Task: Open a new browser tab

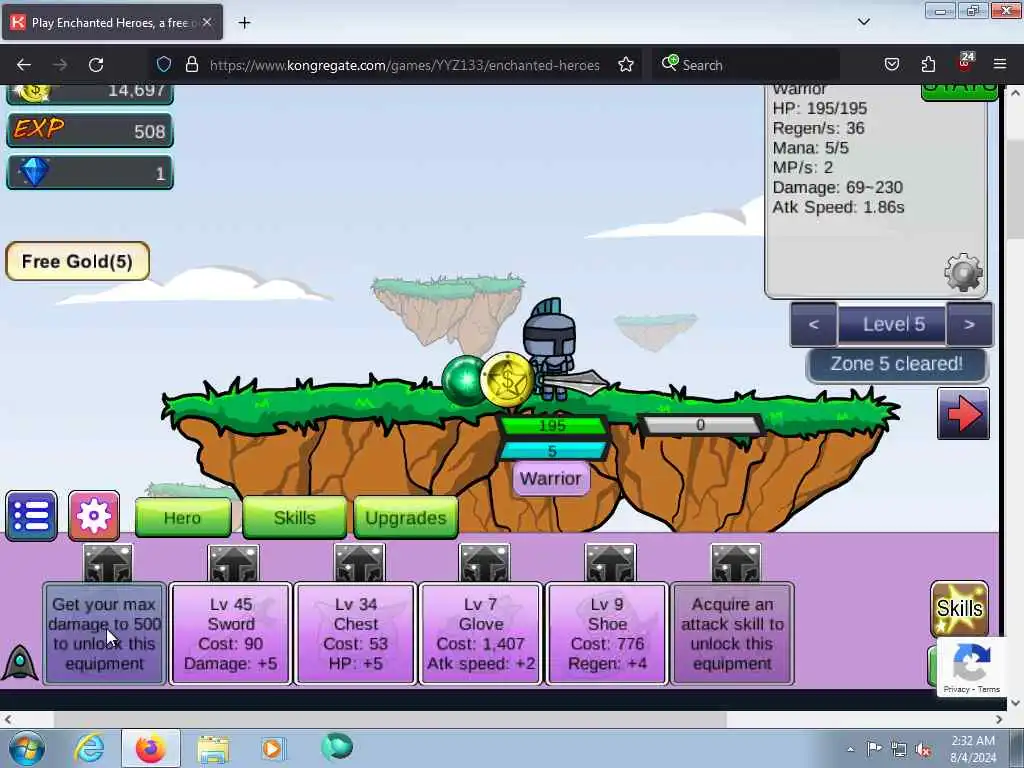Action: tap(244, 23)
